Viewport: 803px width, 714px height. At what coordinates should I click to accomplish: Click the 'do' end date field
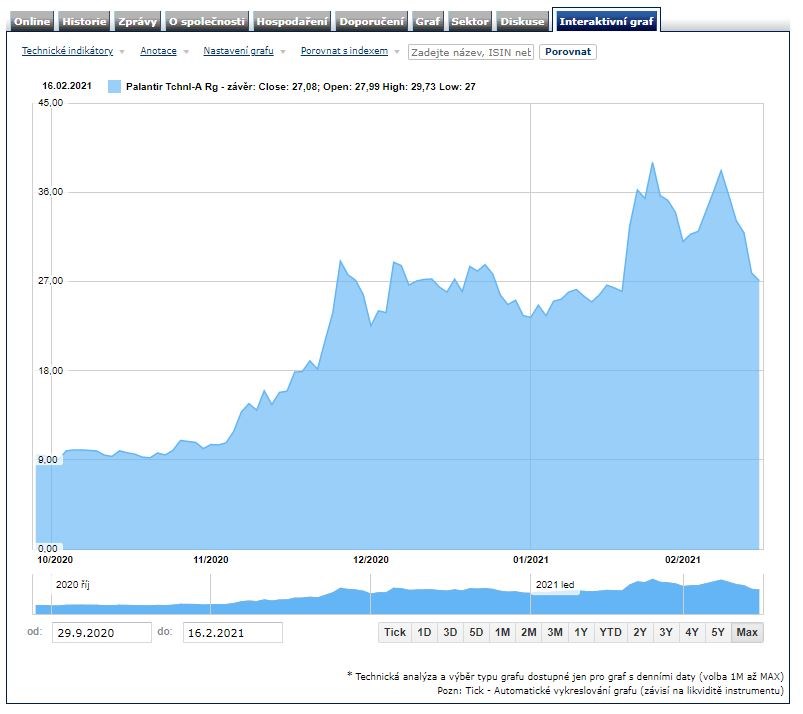[232, 632]
